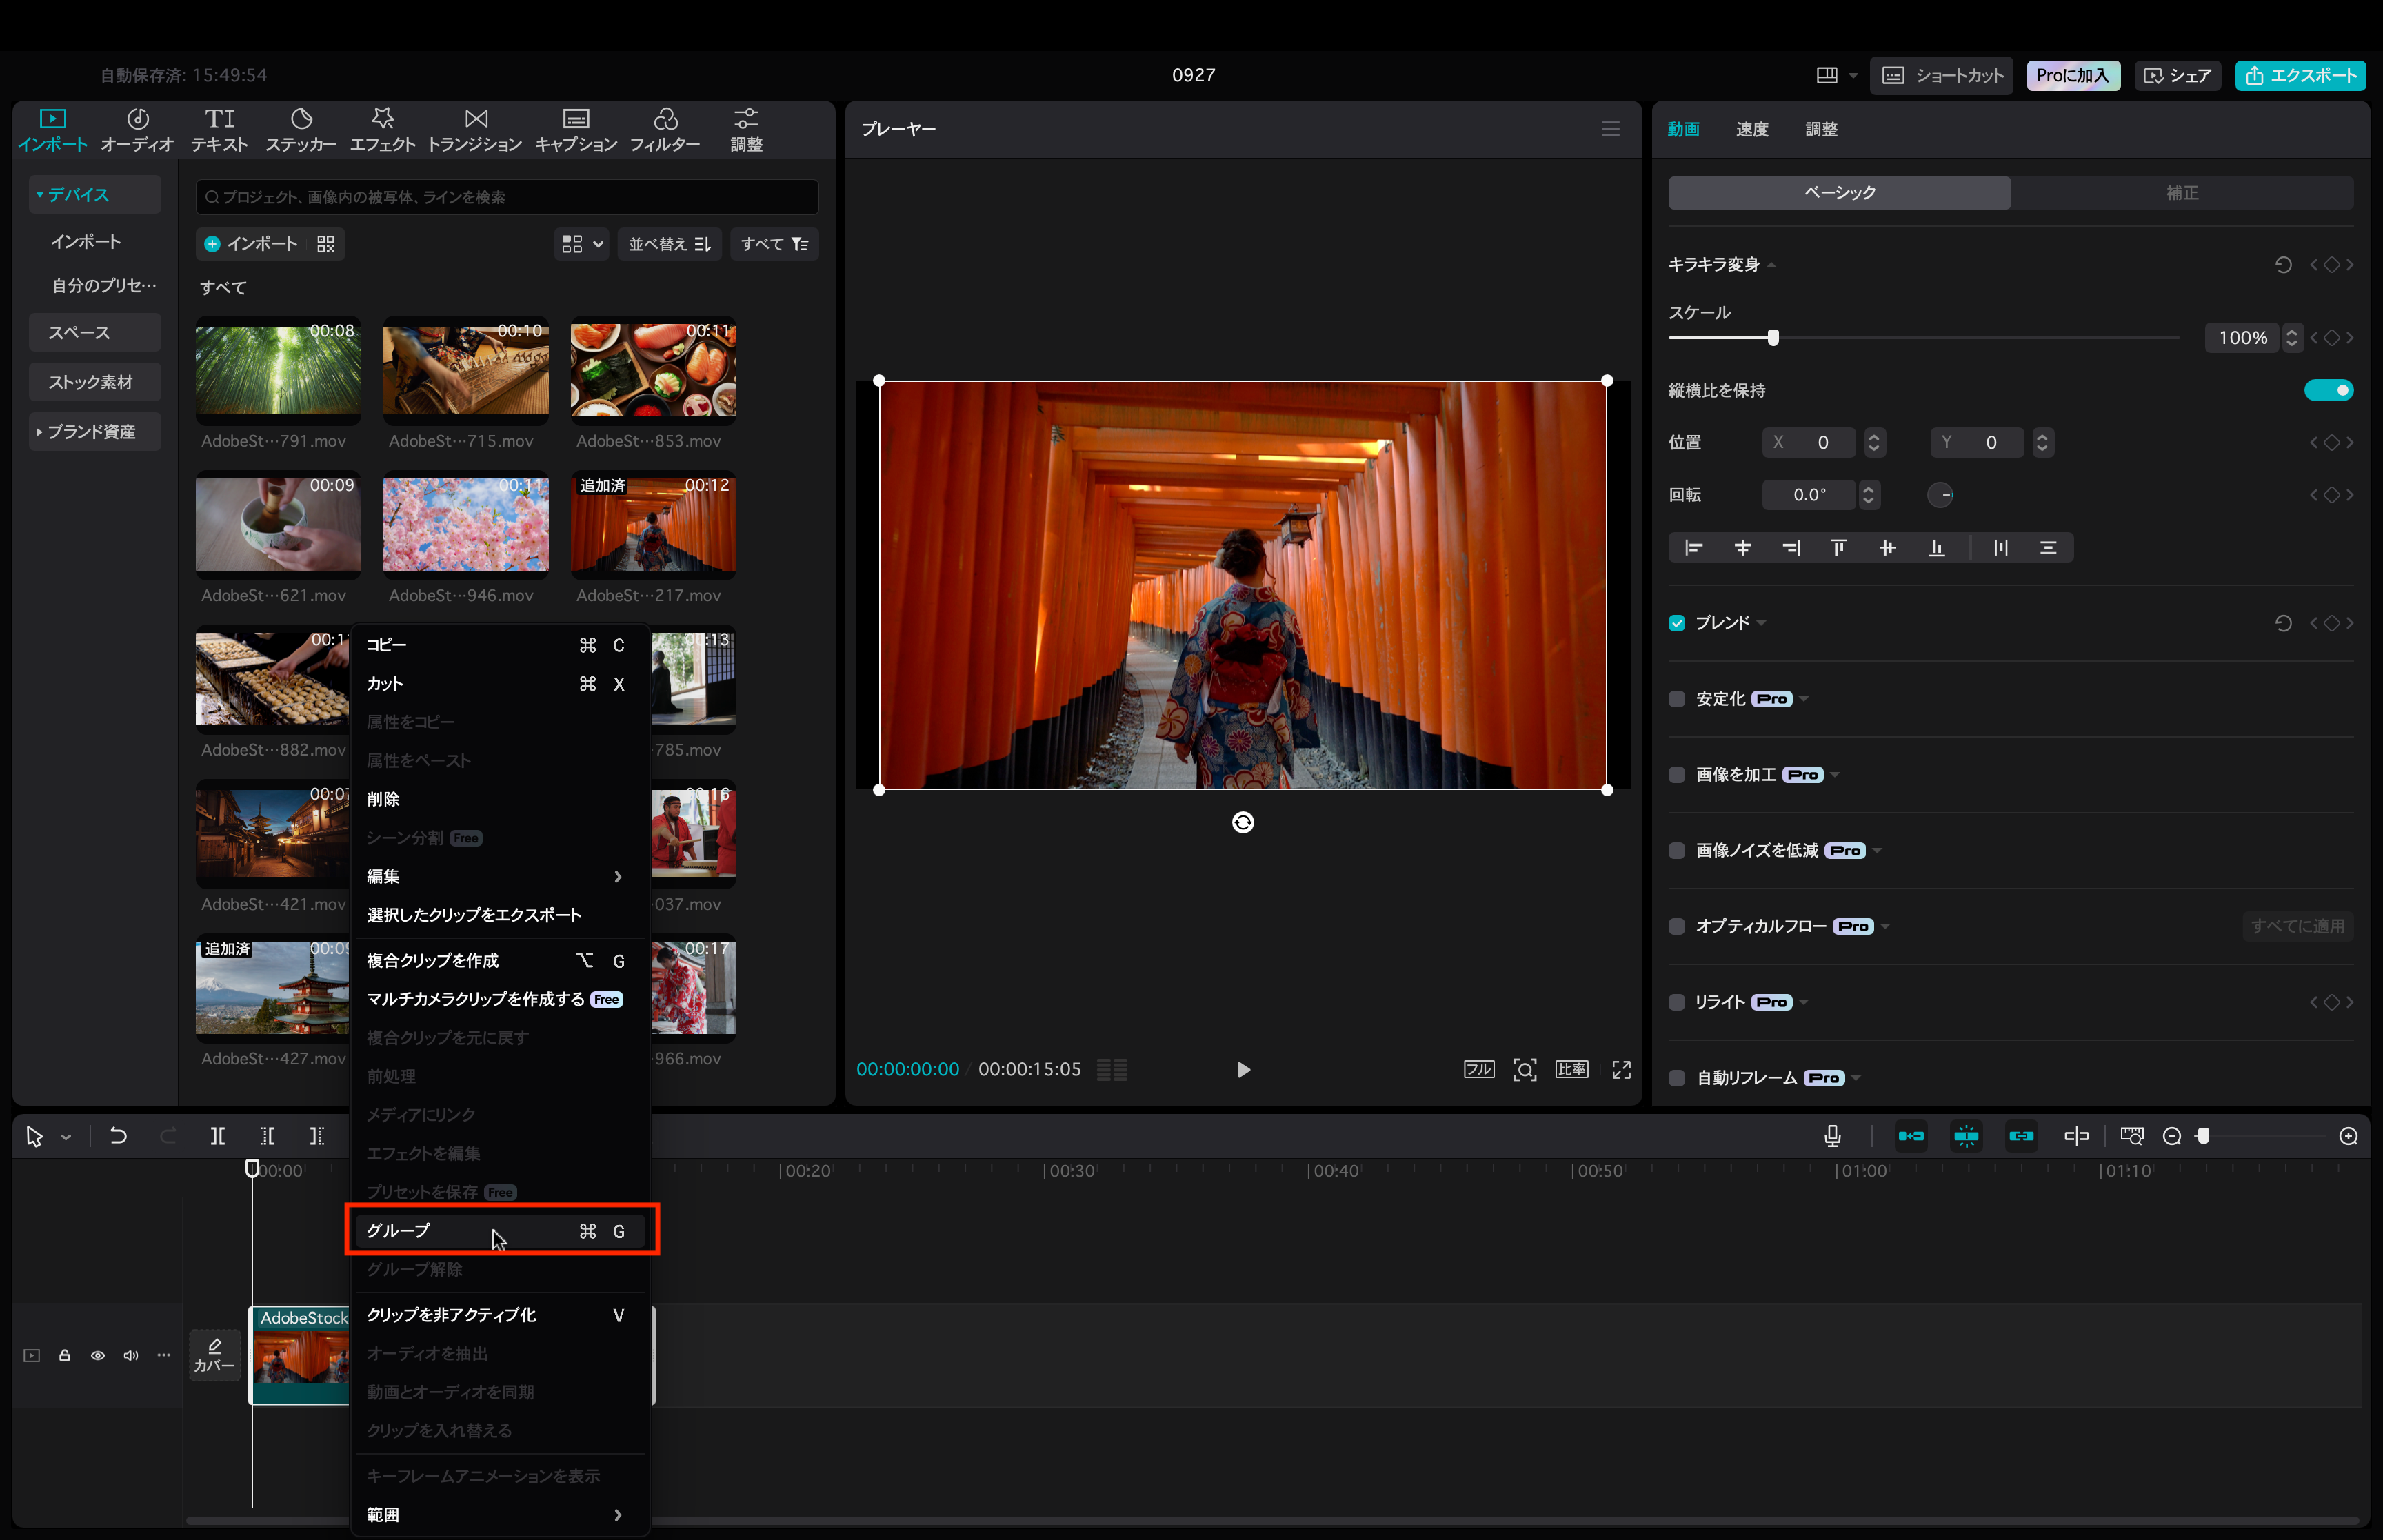The width and height of the screenshot is (2383, 1540).
Task: Choose グループ from the context menu
Action: click(500, 1231)
